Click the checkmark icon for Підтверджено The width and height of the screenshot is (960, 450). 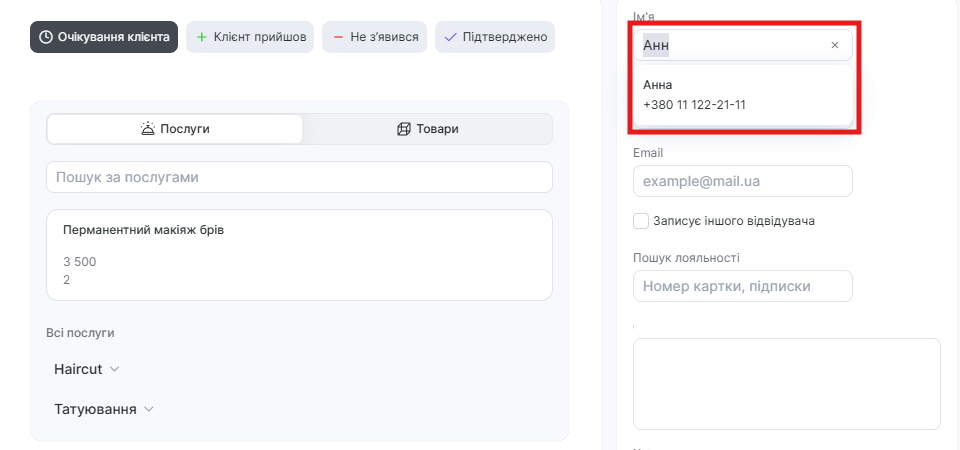(x=450, y=37)
